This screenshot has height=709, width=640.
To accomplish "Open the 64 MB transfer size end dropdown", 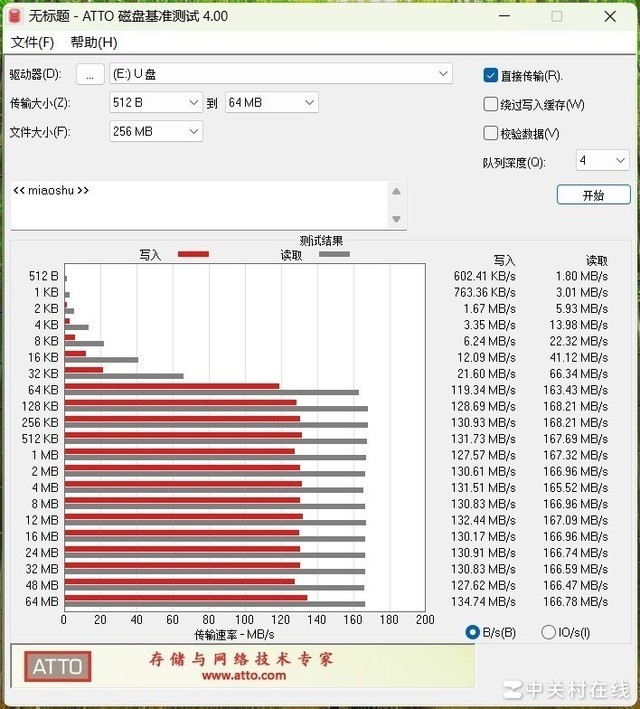I will coord(271,103).
